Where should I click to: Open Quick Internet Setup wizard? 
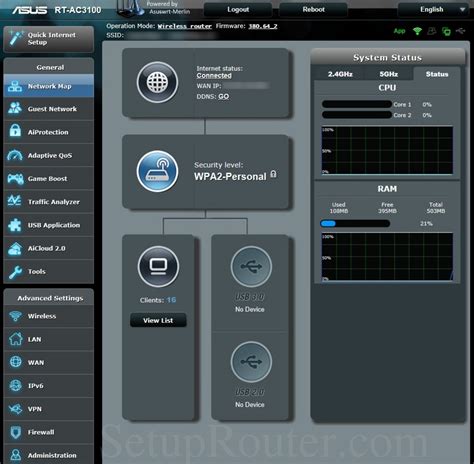pos(49,39)
